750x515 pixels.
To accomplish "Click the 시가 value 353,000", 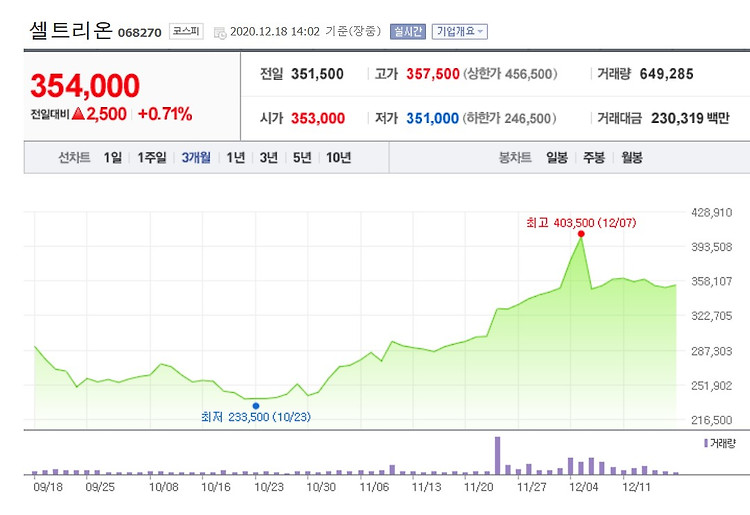I will pos(318,118).
